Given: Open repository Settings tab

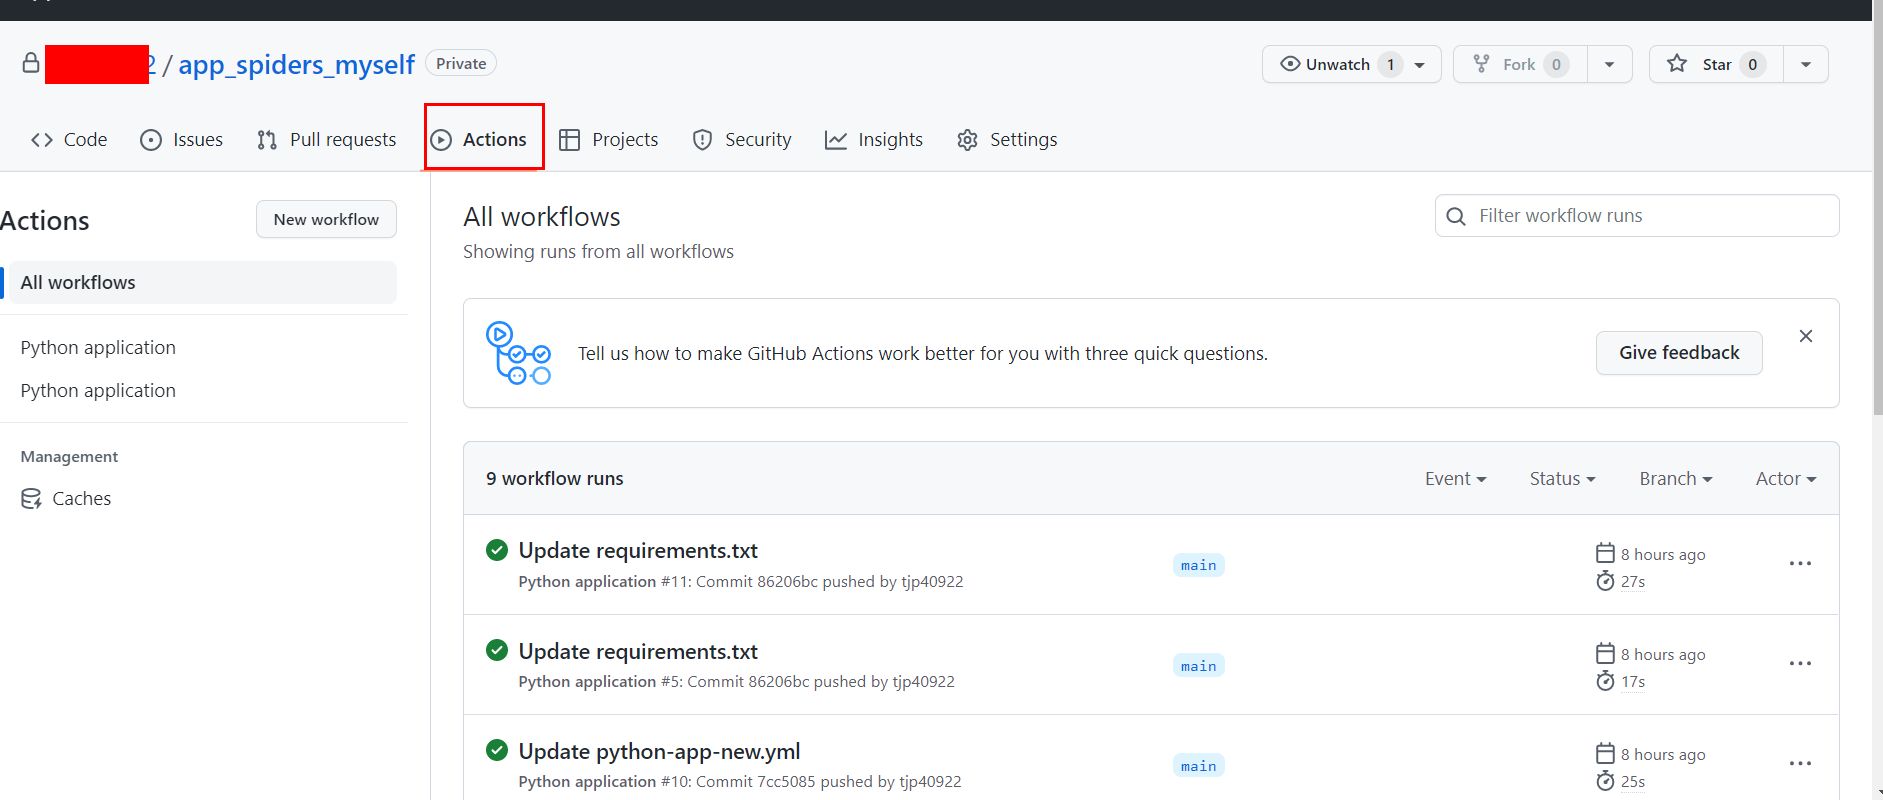Looking at the screenshot, I should [1007, 140].
